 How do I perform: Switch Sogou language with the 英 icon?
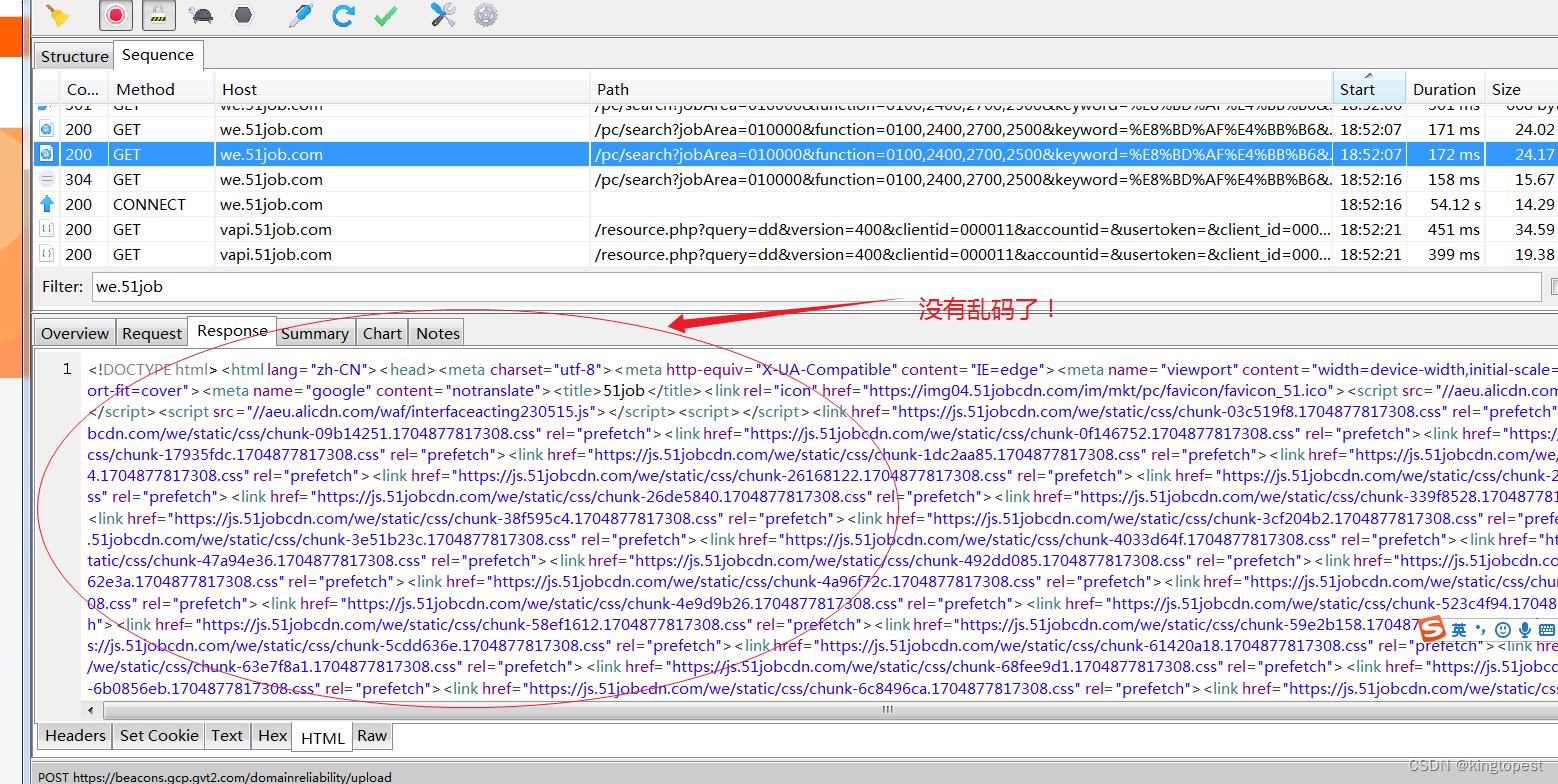(x=1459, y=629)
